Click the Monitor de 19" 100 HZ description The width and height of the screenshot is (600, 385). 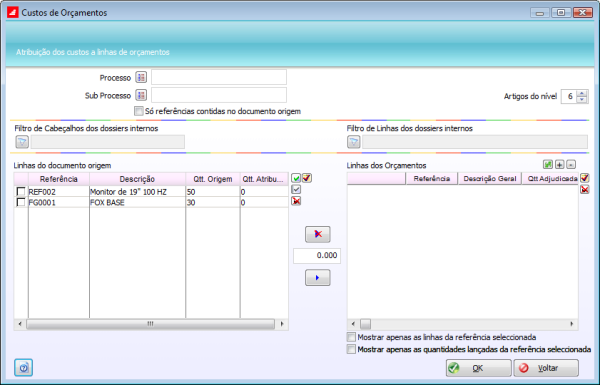(x=137, y=192)
